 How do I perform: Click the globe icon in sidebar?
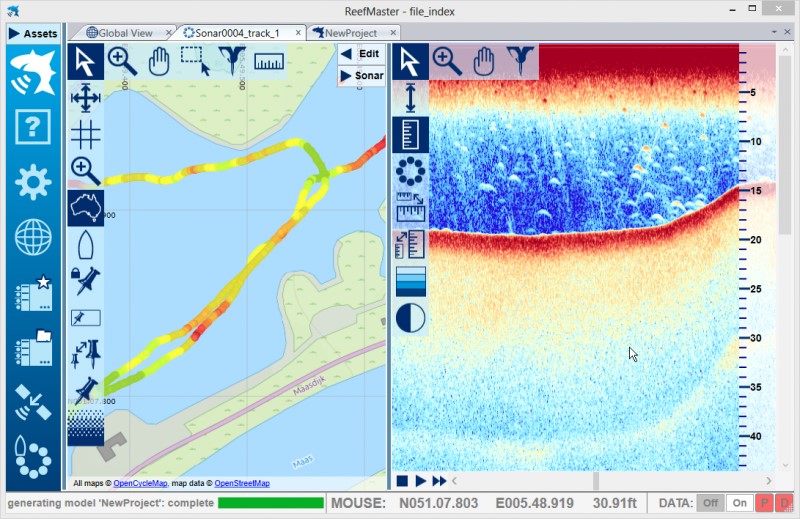33,238
